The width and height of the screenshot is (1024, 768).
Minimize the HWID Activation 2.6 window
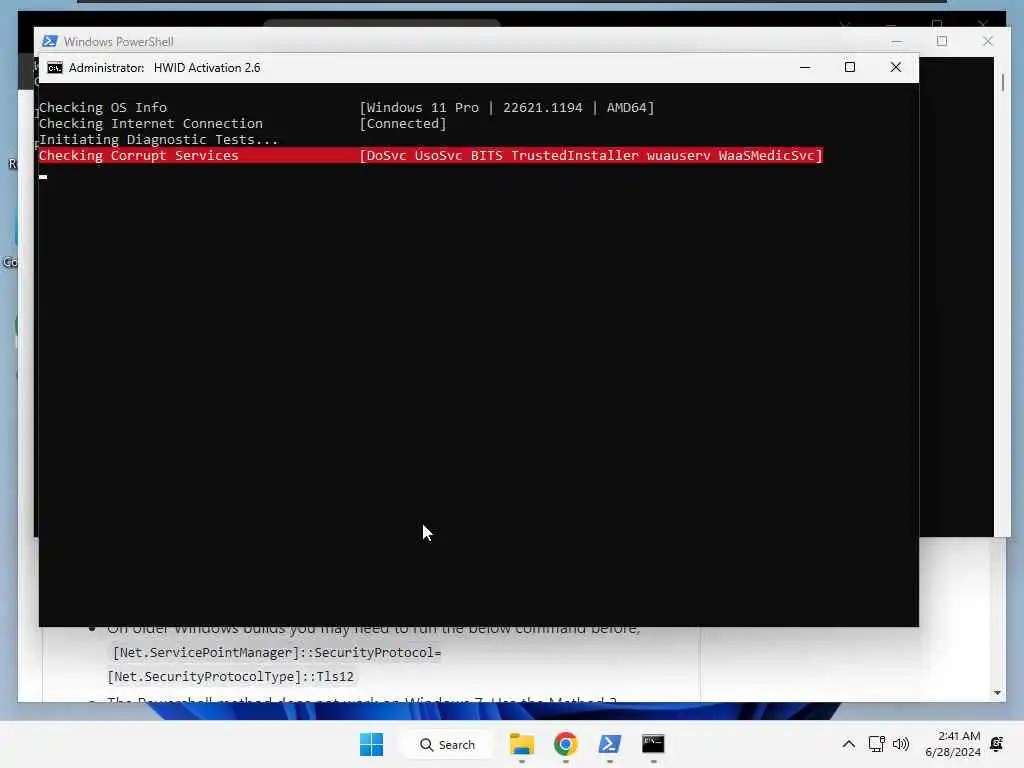pos(805,67)
